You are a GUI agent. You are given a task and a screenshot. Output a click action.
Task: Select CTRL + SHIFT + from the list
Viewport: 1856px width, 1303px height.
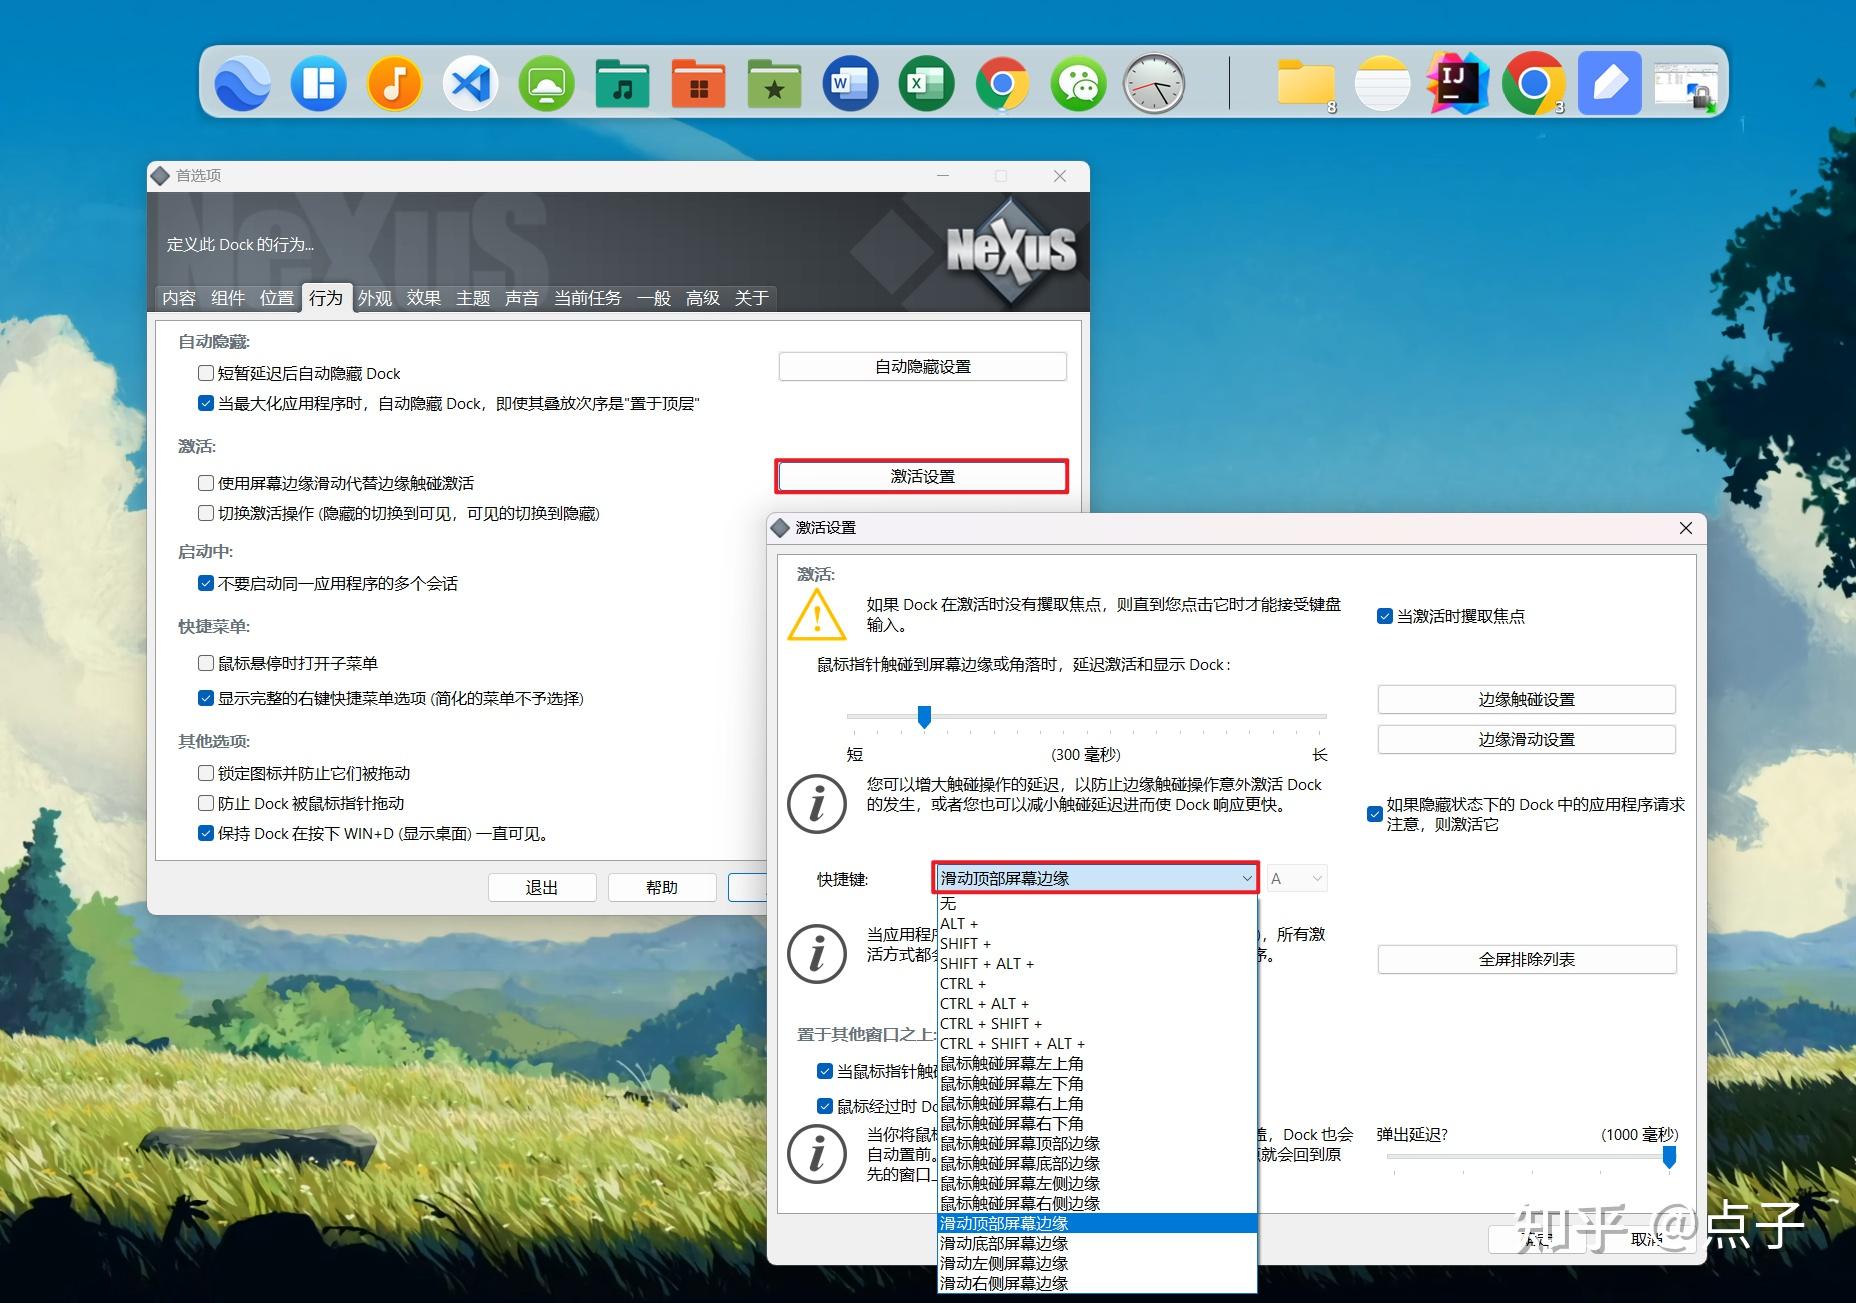991,1023
